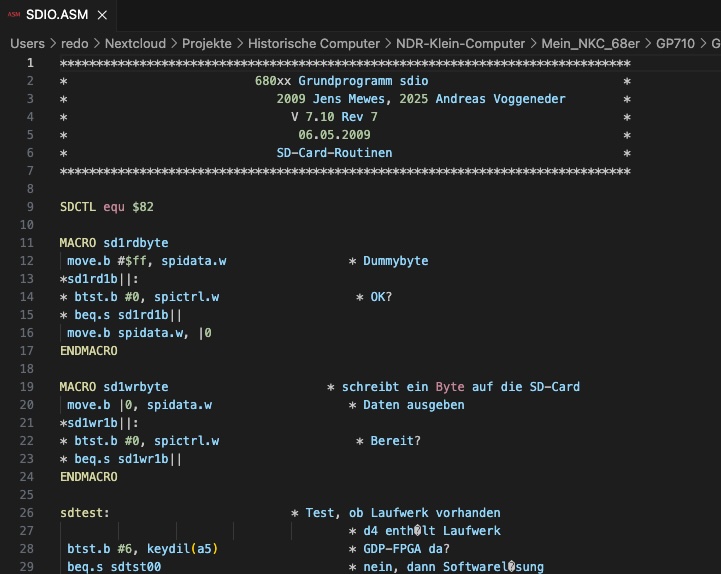The width and height of the screenshot is (721, 574).
Task: Click the sdtest: label in the code
Action: 84,513
